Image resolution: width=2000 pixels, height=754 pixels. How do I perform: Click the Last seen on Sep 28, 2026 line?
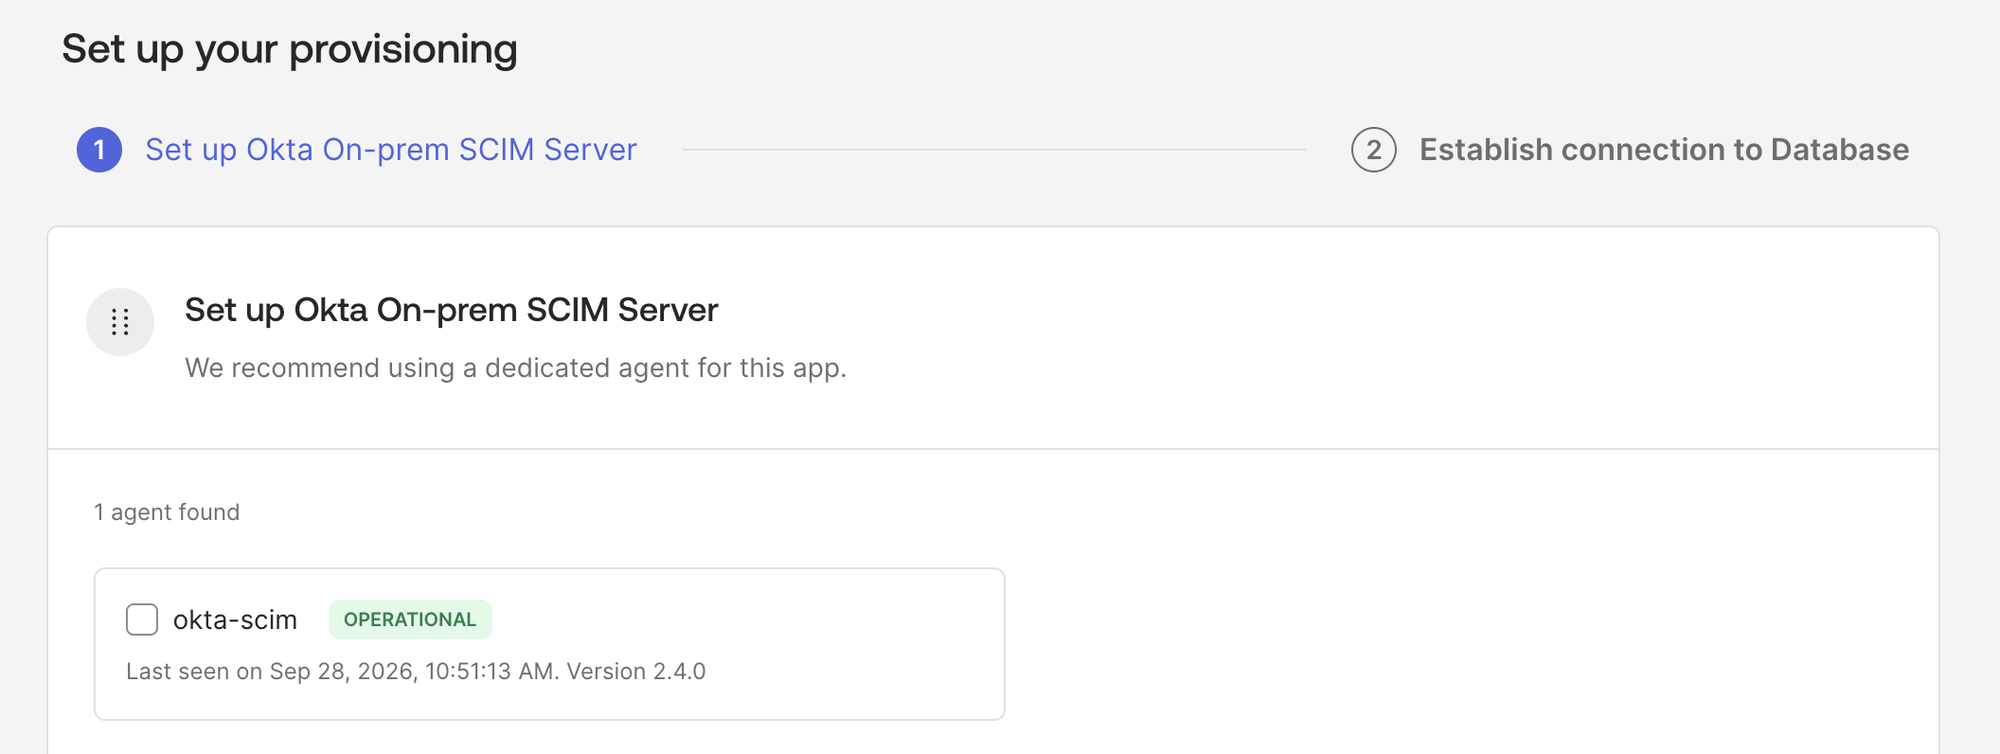[x=416, y=671]
